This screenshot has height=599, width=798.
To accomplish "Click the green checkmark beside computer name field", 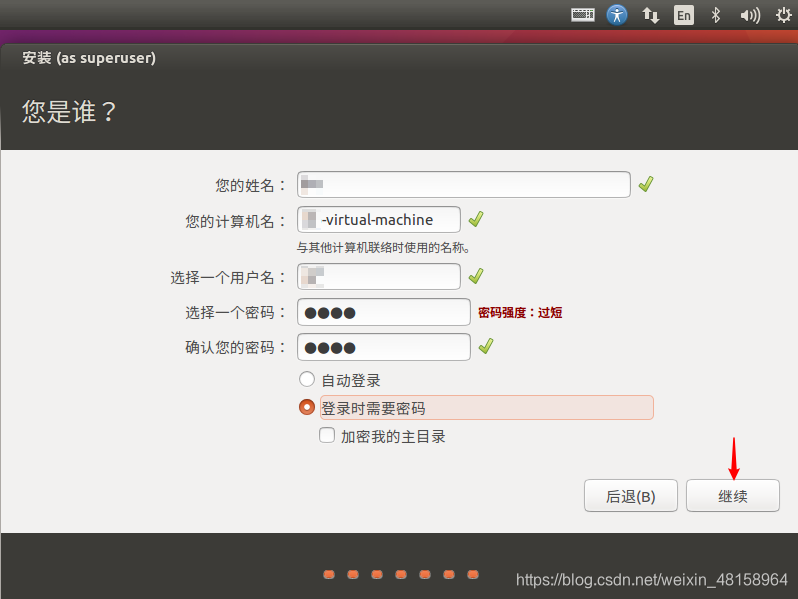I will pyautogui.click(x=476, y=219).
